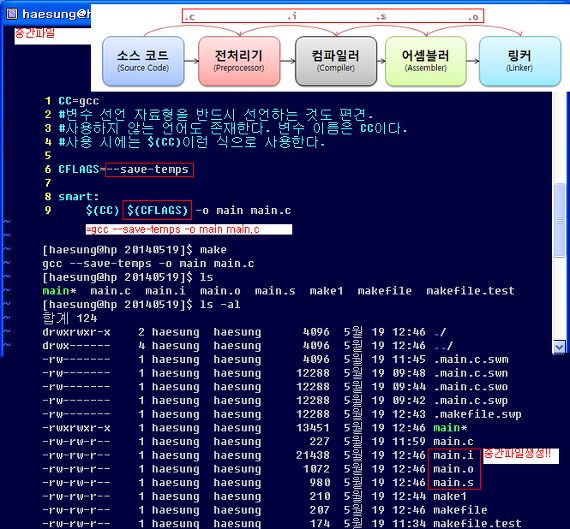
Task: Click makefile.test in the plain ls output row
Action: (x=470, y=291)
